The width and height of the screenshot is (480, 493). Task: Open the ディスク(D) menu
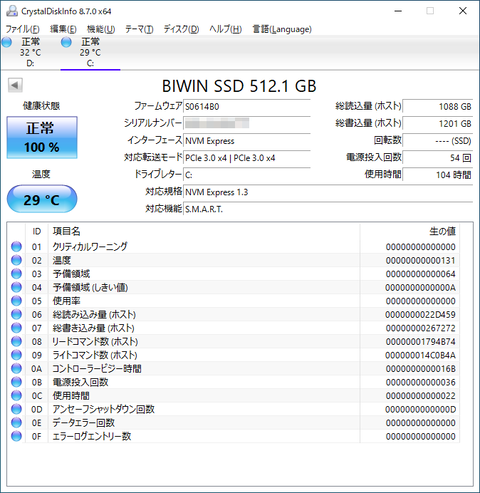(181, 29)
